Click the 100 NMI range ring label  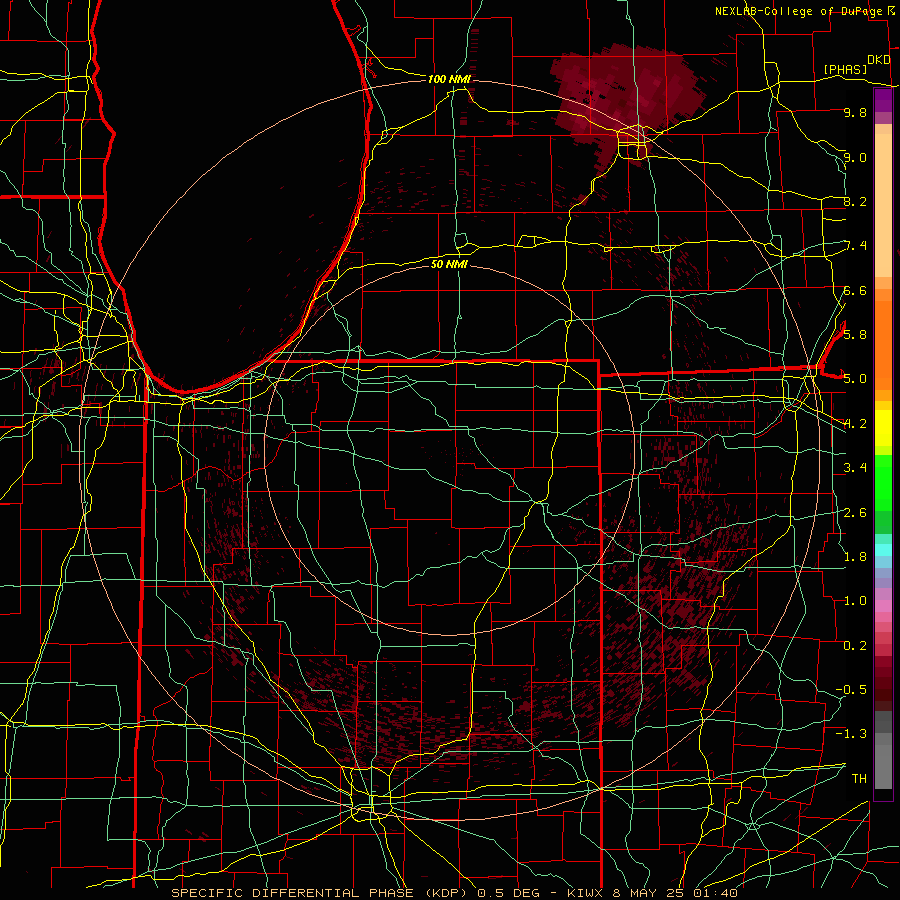pos(449,79)
